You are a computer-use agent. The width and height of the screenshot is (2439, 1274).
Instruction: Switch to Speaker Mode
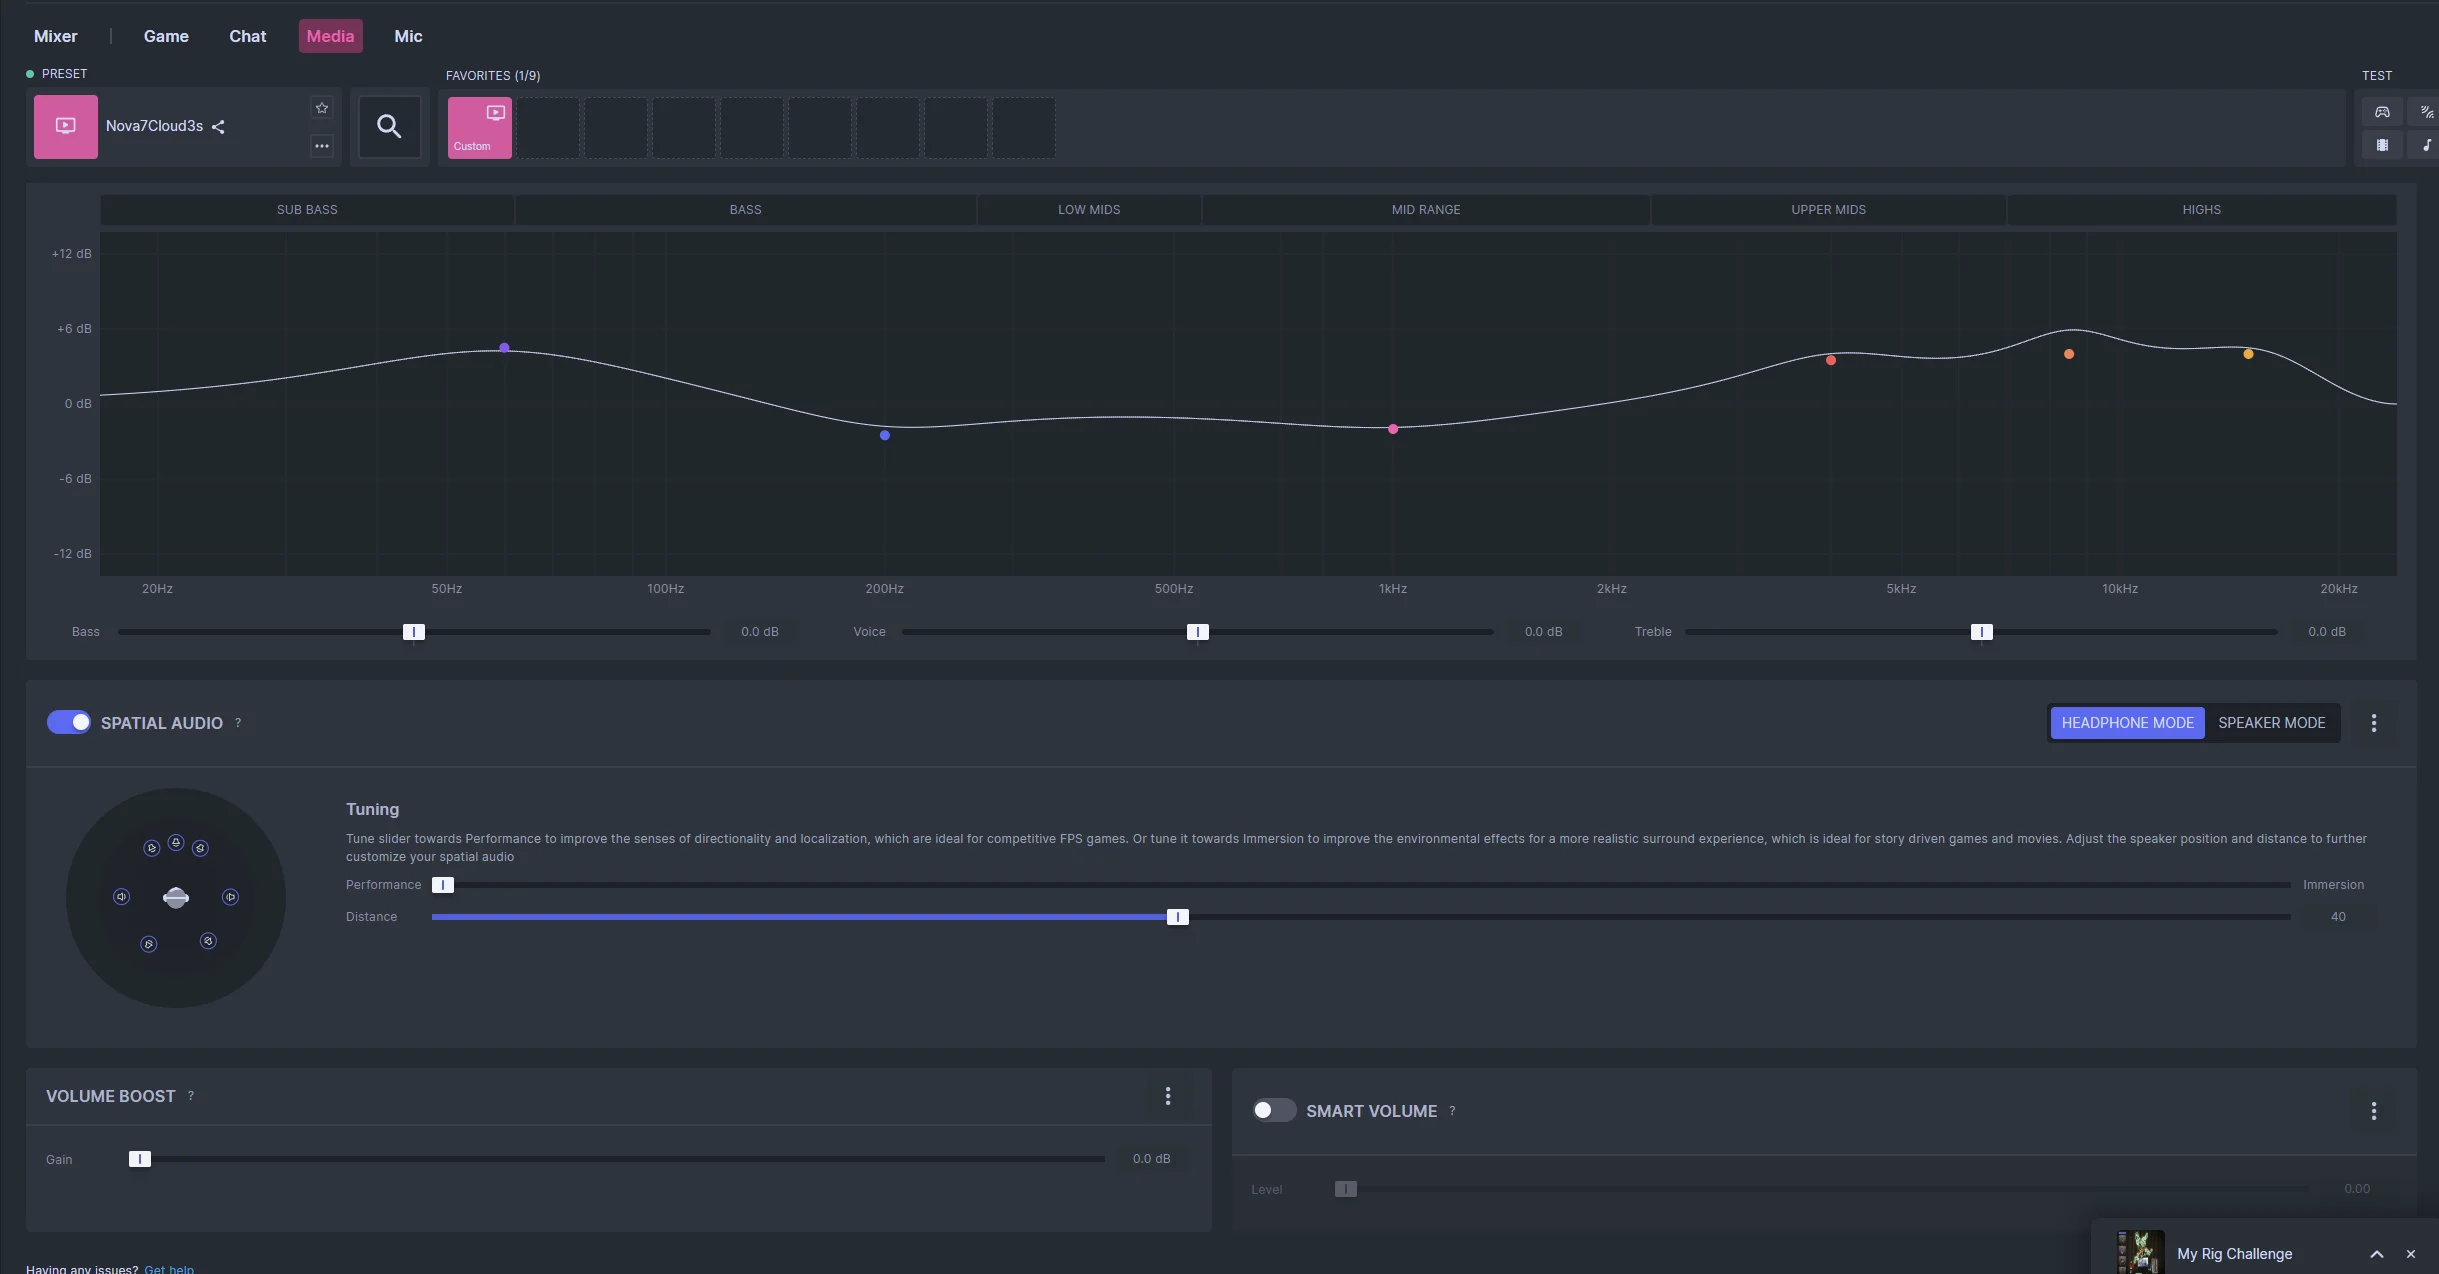click(2271, 722)
